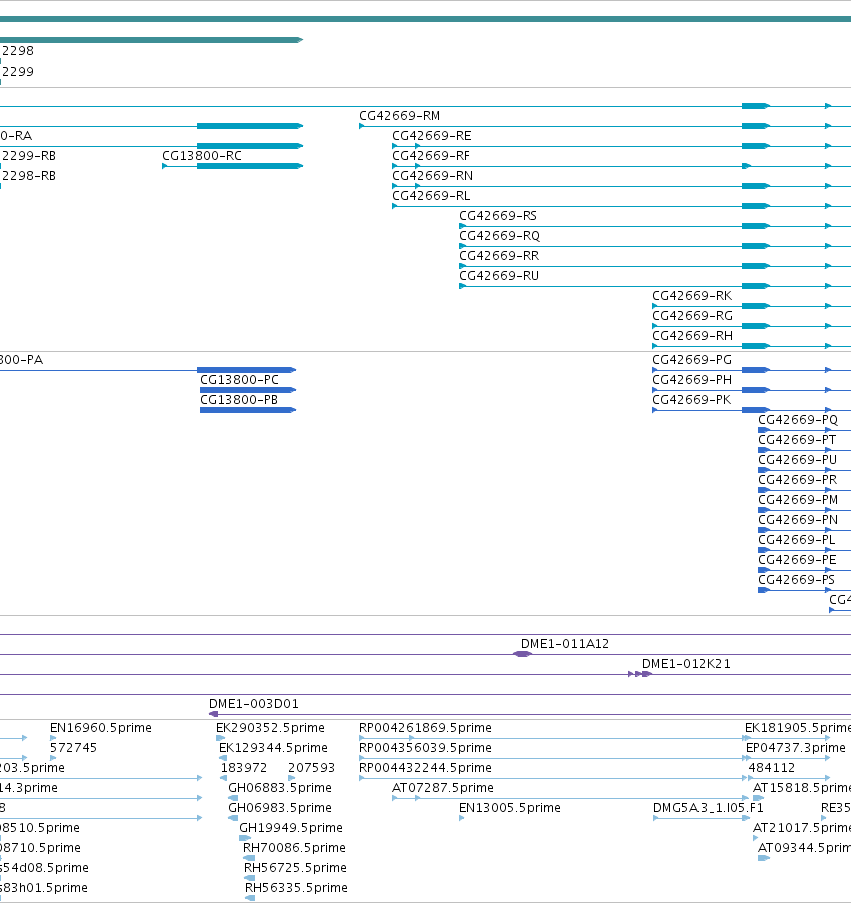Select the CG42669-PT label
This screenshot has width=851, height=903.
click(797, 440)
